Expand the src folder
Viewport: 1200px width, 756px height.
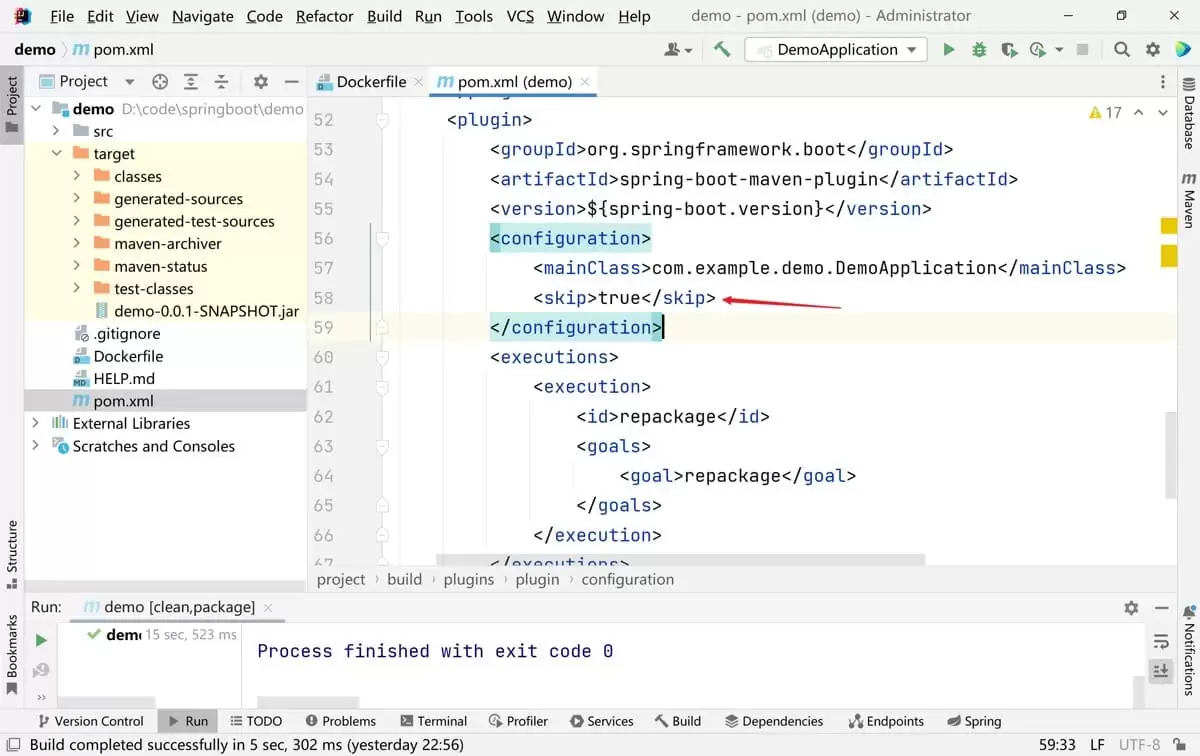pyautogui.click(x=57, y=131)
